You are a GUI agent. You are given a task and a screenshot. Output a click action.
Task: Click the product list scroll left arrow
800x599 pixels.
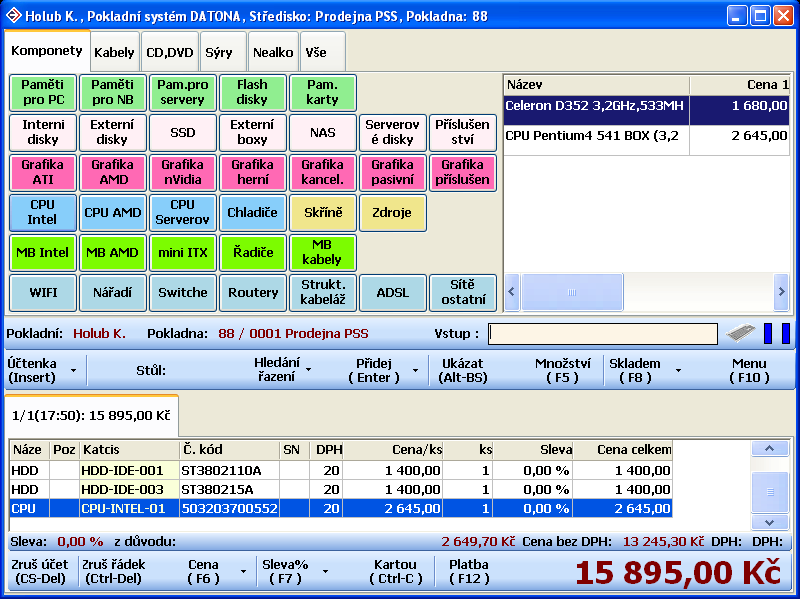[x=512, y=292]
